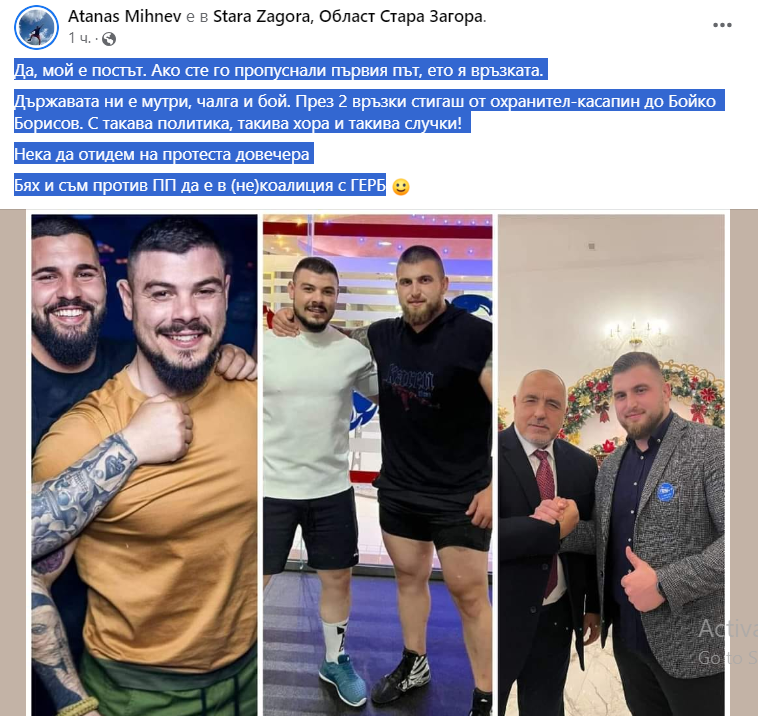Open the Atanas Mihnev name link
This screenshot has height=716, width=758.
pyautogui.click(x=125, y=16)
